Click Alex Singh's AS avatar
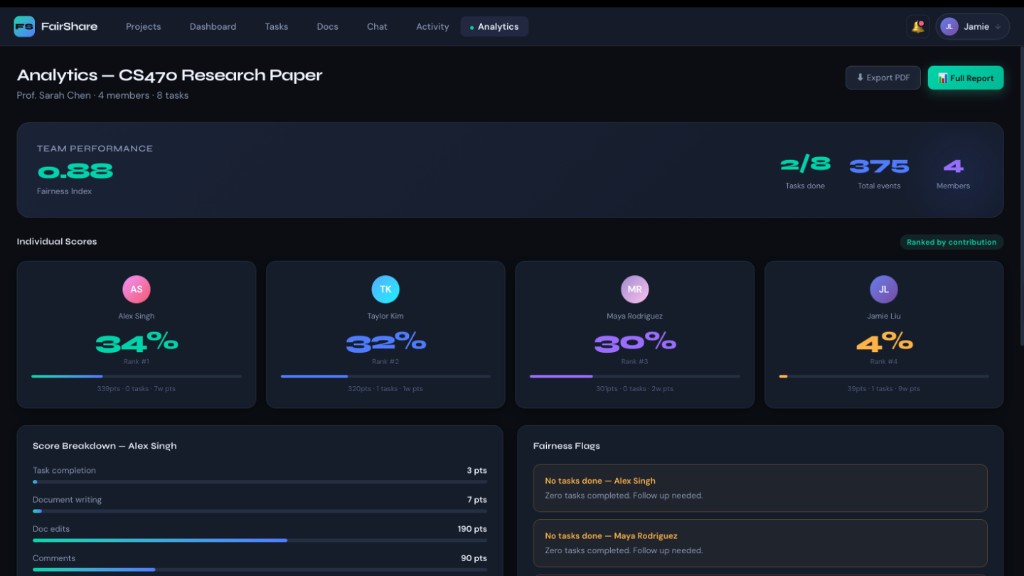Viewport: 1024px width, 576px height. point(136,289)
